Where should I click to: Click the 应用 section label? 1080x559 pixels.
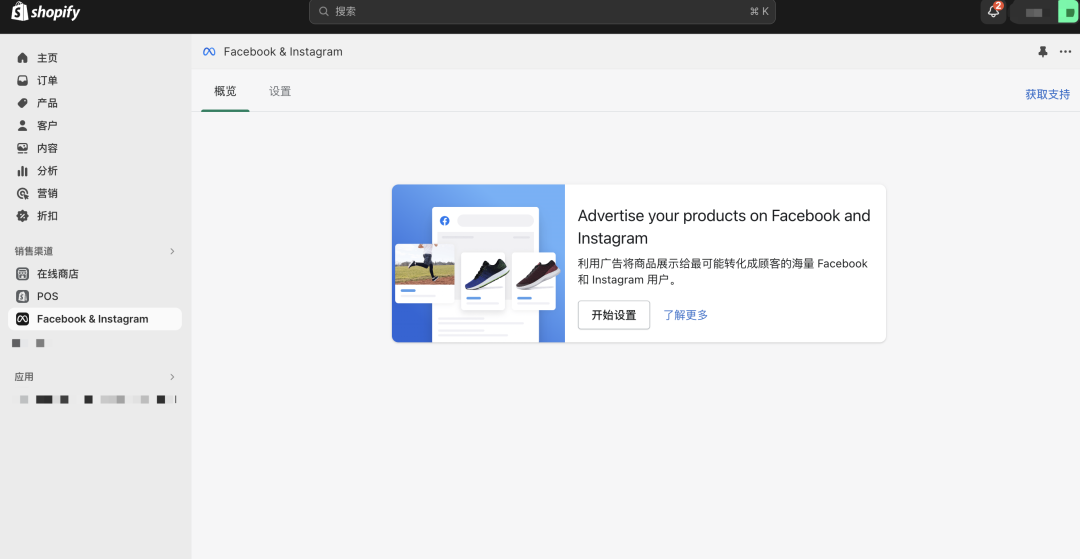[24, 377]
